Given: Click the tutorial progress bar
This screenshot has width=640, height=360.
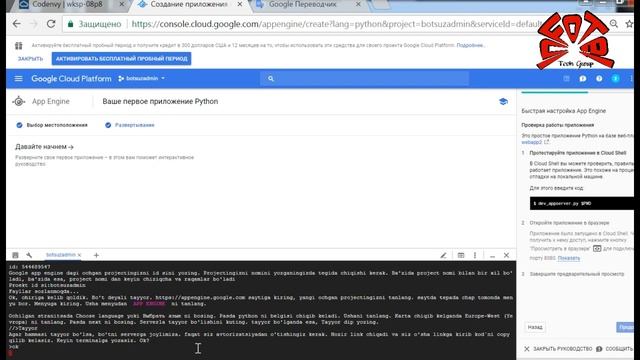Looking at the screenshot, I should coord(577,93).
